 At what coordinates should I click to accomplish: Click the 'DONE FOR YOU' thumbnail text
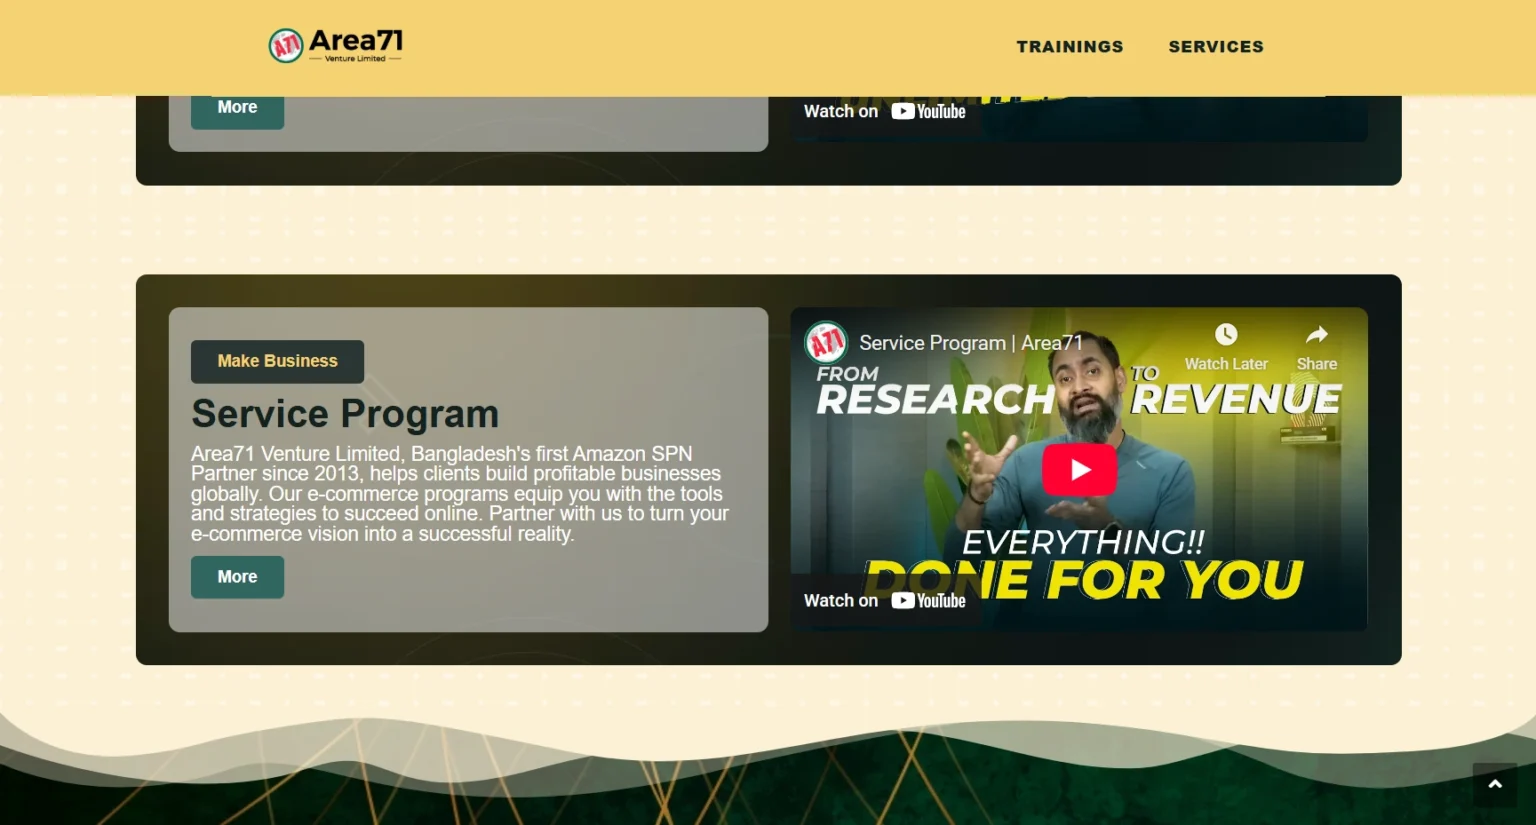pyautogui.click(x=1140, y=580)
